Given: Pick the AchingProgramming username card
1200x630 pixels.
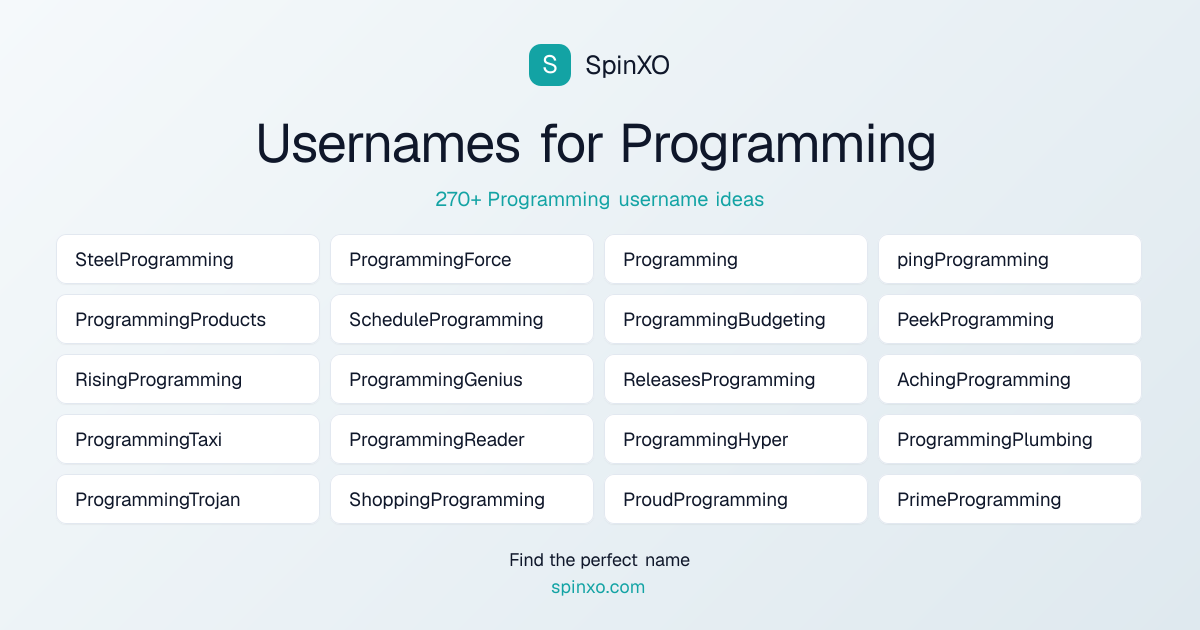Looking at the screenshot, I should (1010, 379).
